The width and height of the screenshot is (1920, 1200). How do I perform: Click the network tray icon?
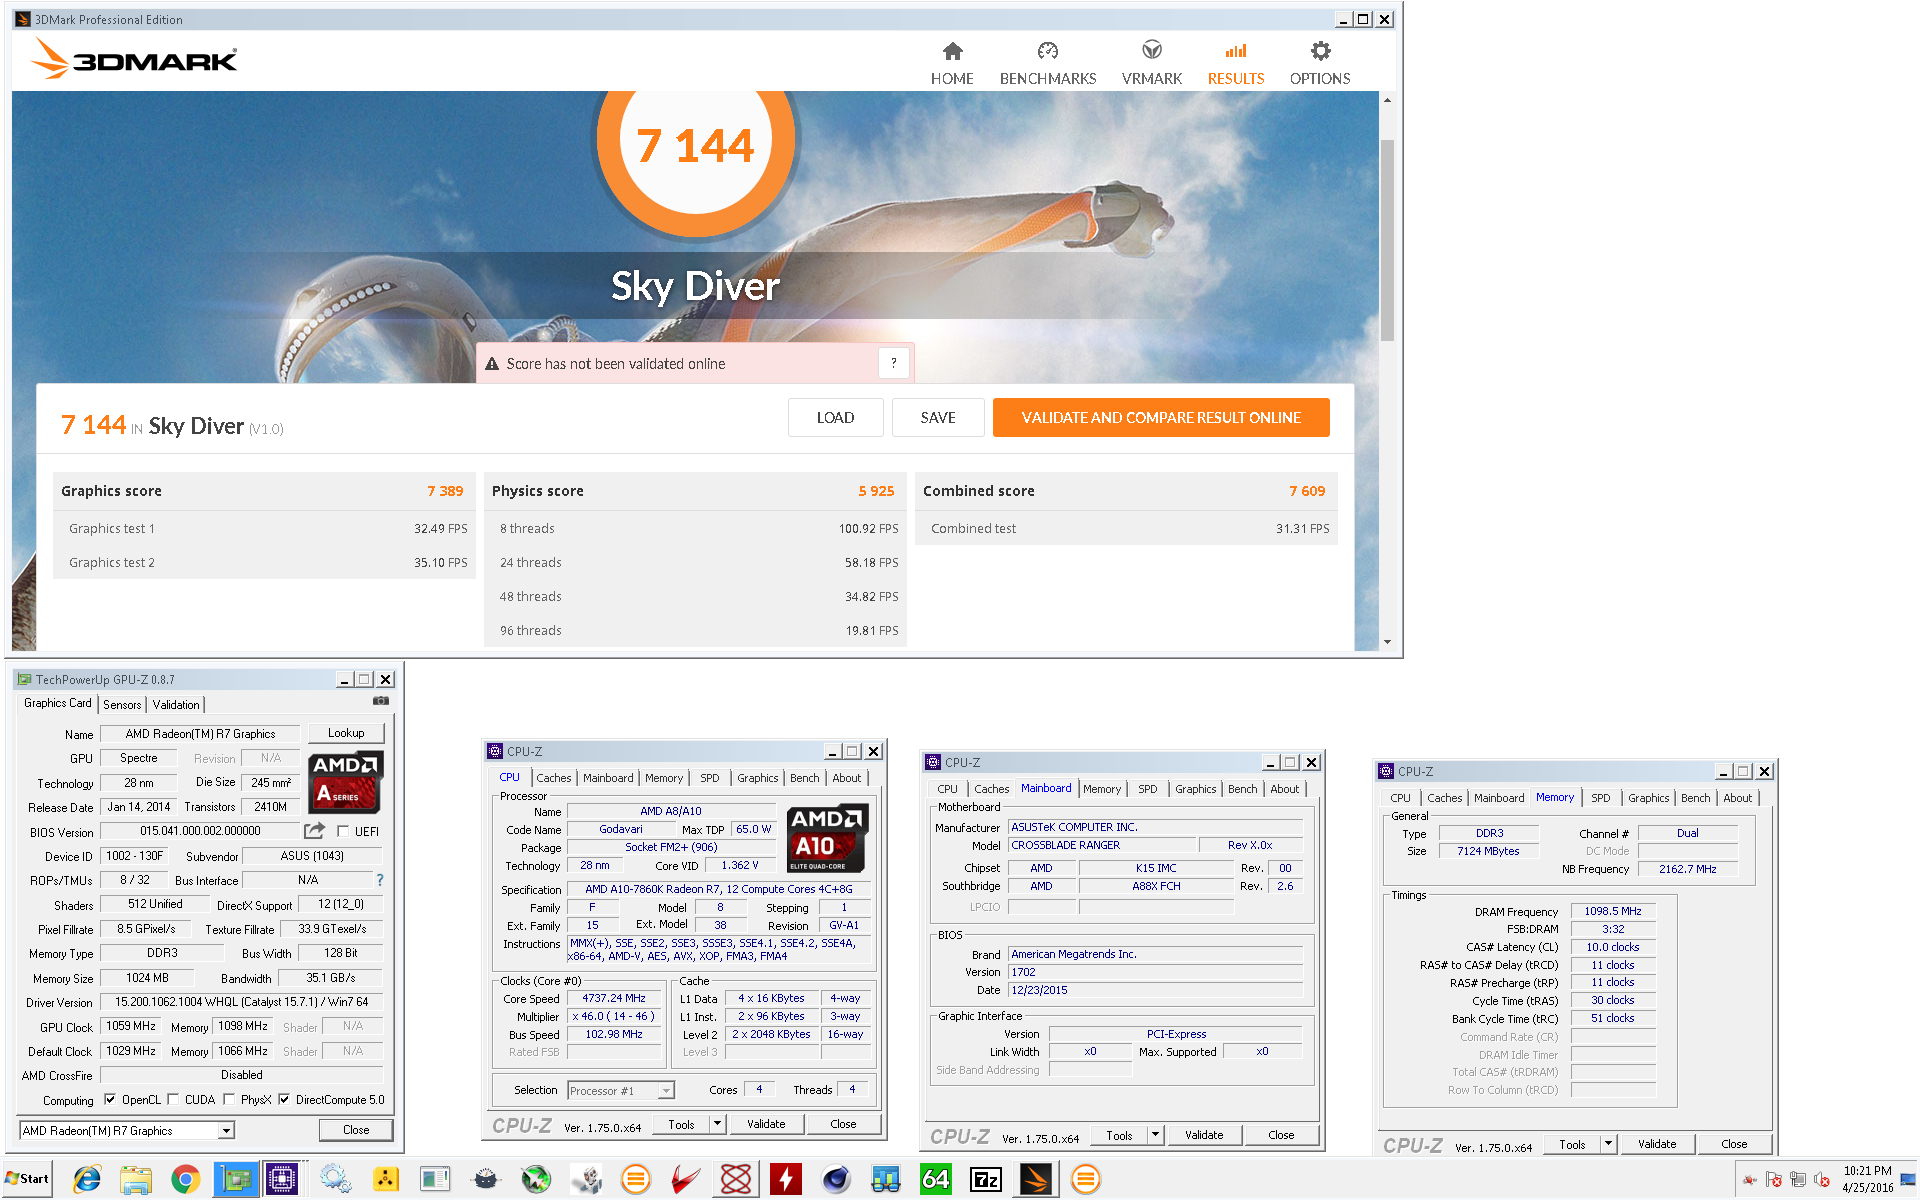click(x=1797, y=1179)
